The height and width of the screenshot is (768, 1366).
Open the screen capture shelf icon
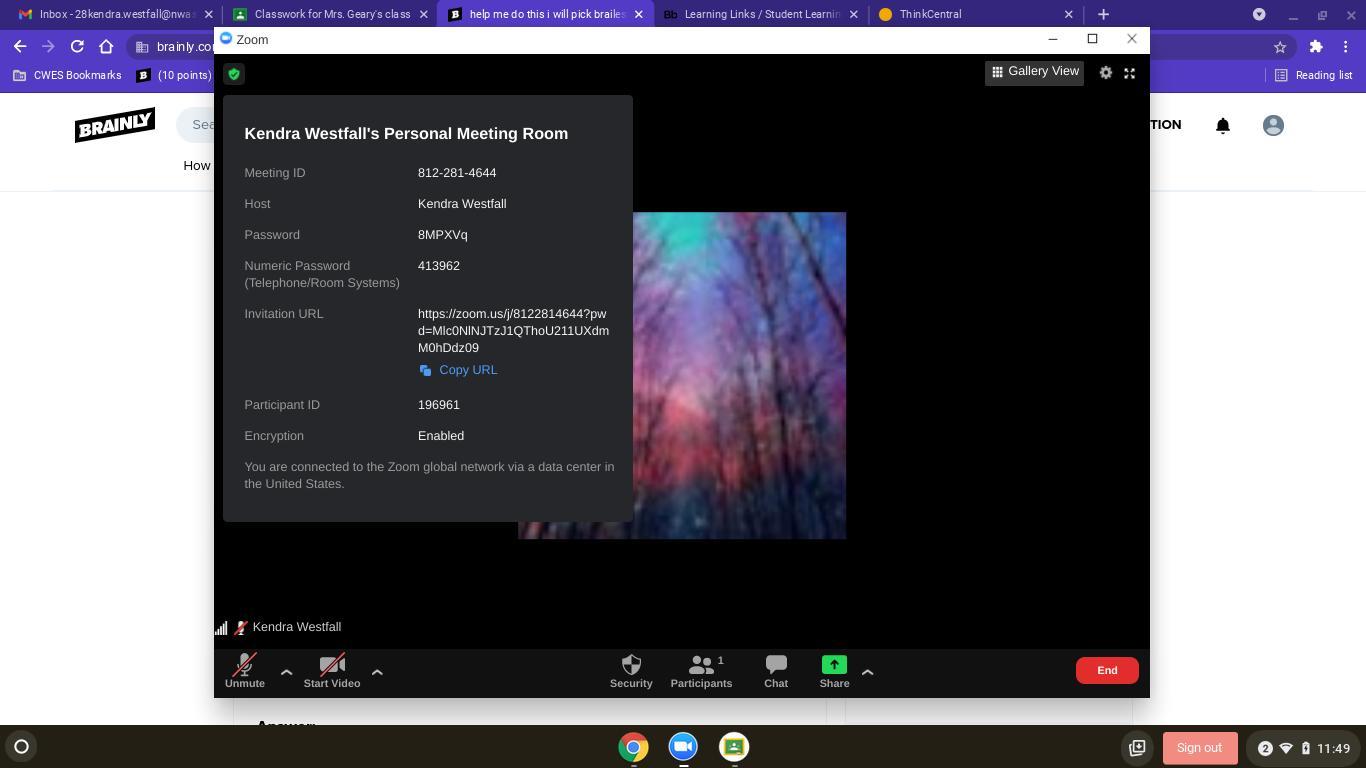pyautogui.click(x=1137, y=748)
